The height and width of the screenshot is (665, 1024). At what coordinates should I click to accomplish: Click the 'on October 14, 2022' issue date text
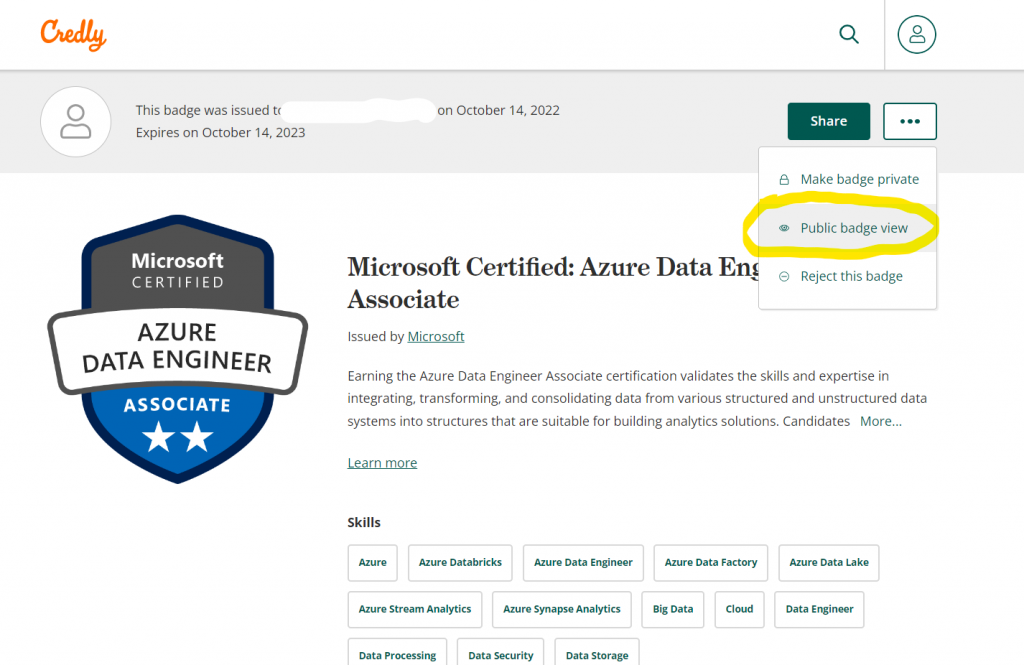[498, 110]
